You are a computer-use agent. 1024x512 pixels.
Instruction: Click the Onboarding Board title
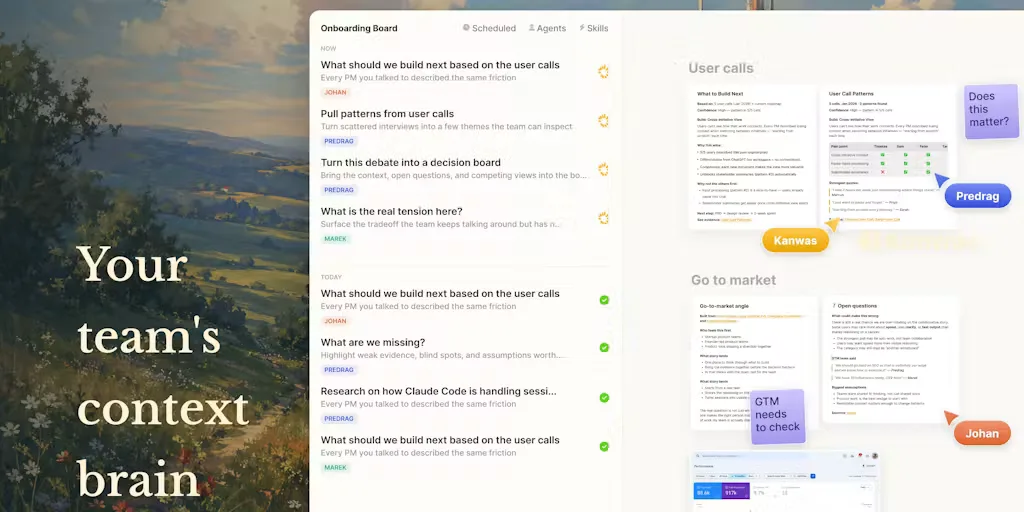point(359,28)
